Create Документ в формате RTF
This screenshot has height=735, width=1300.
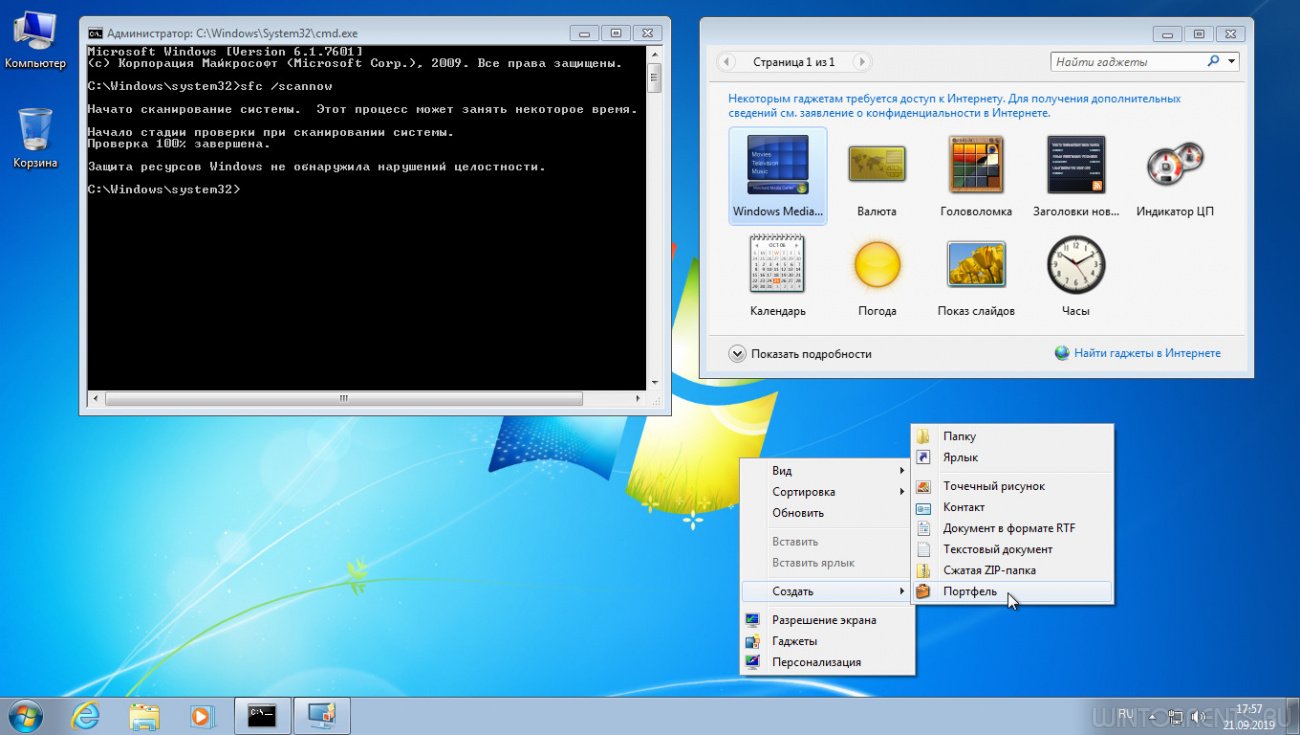(x=1012, y=528)
